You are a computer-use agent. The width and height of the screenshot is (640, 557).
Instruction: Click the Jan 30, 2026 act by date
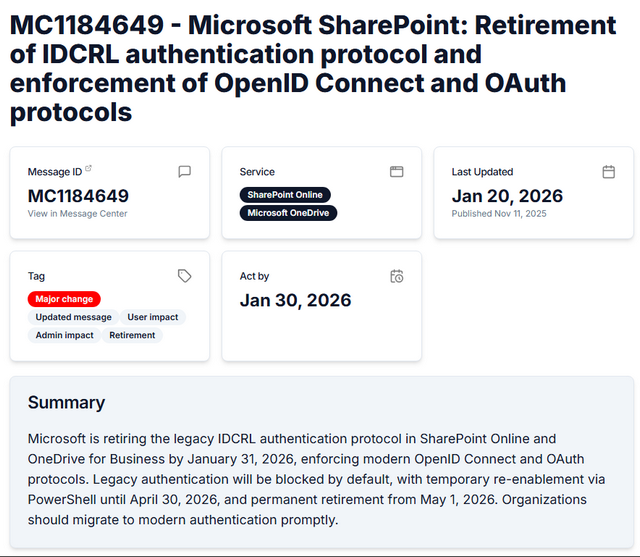tap(295, 300)
